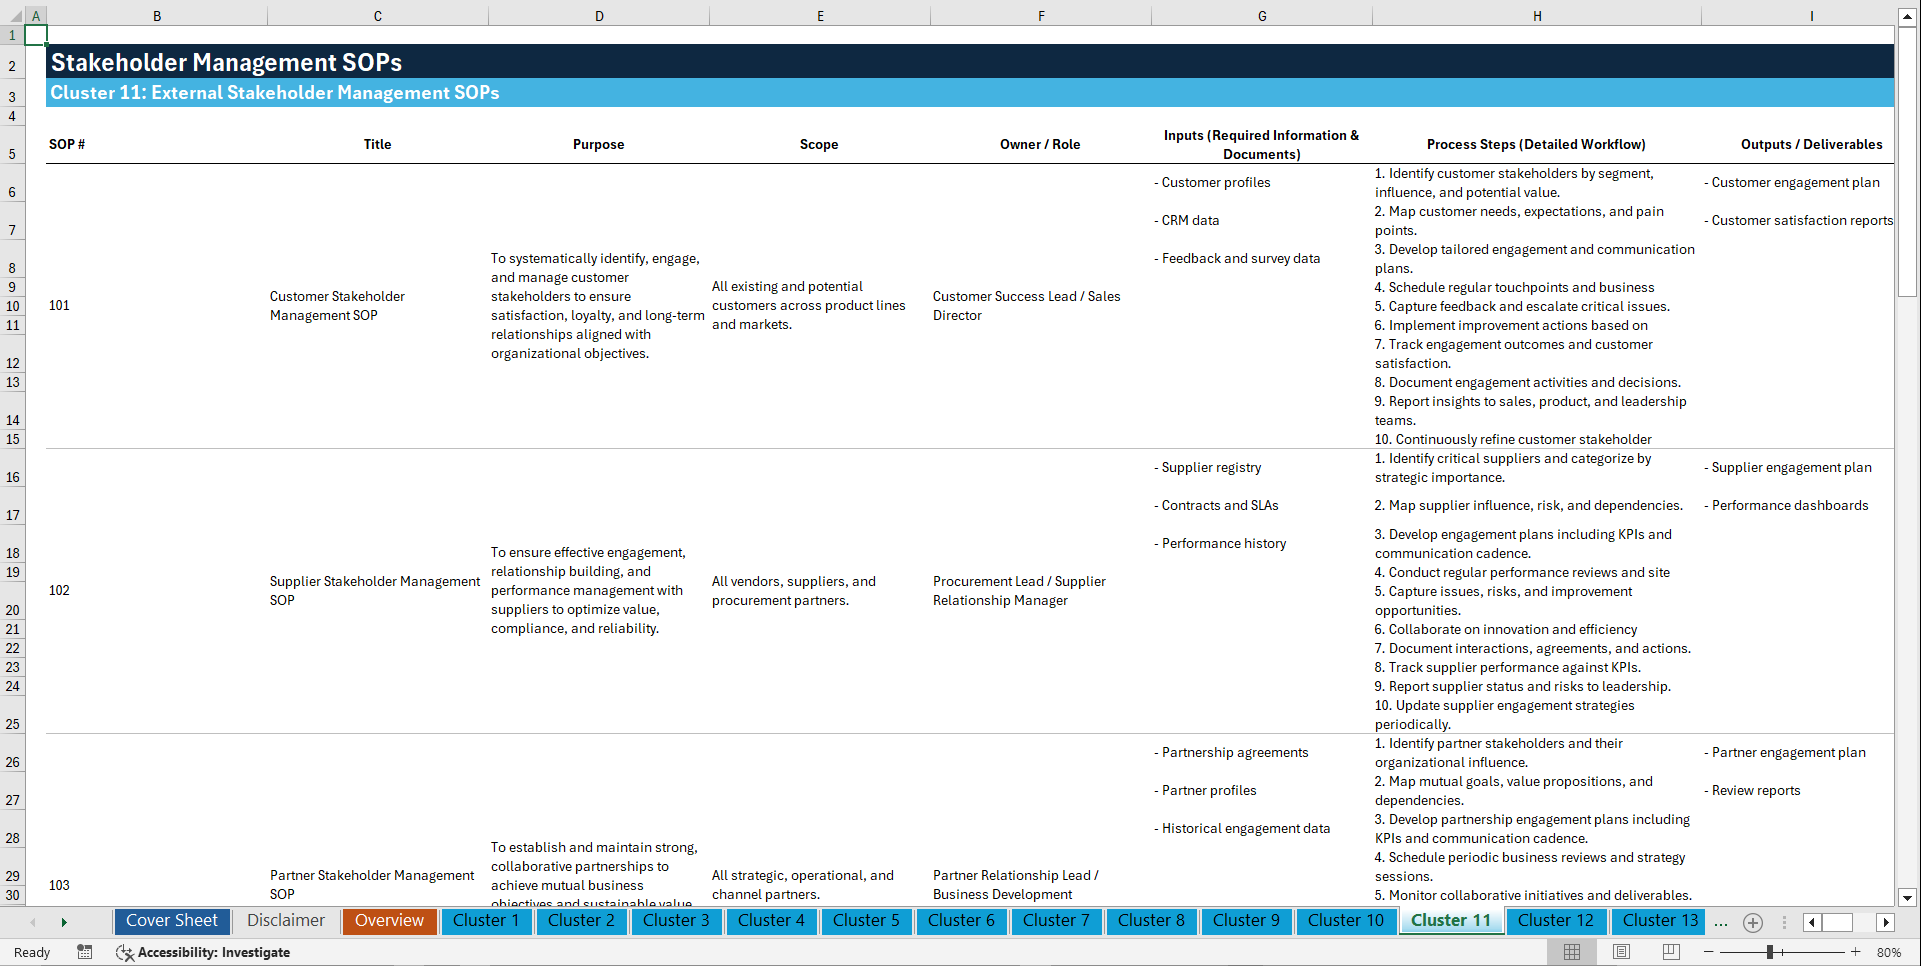Open the Accessibility: Investigate checker

point(203,952)
